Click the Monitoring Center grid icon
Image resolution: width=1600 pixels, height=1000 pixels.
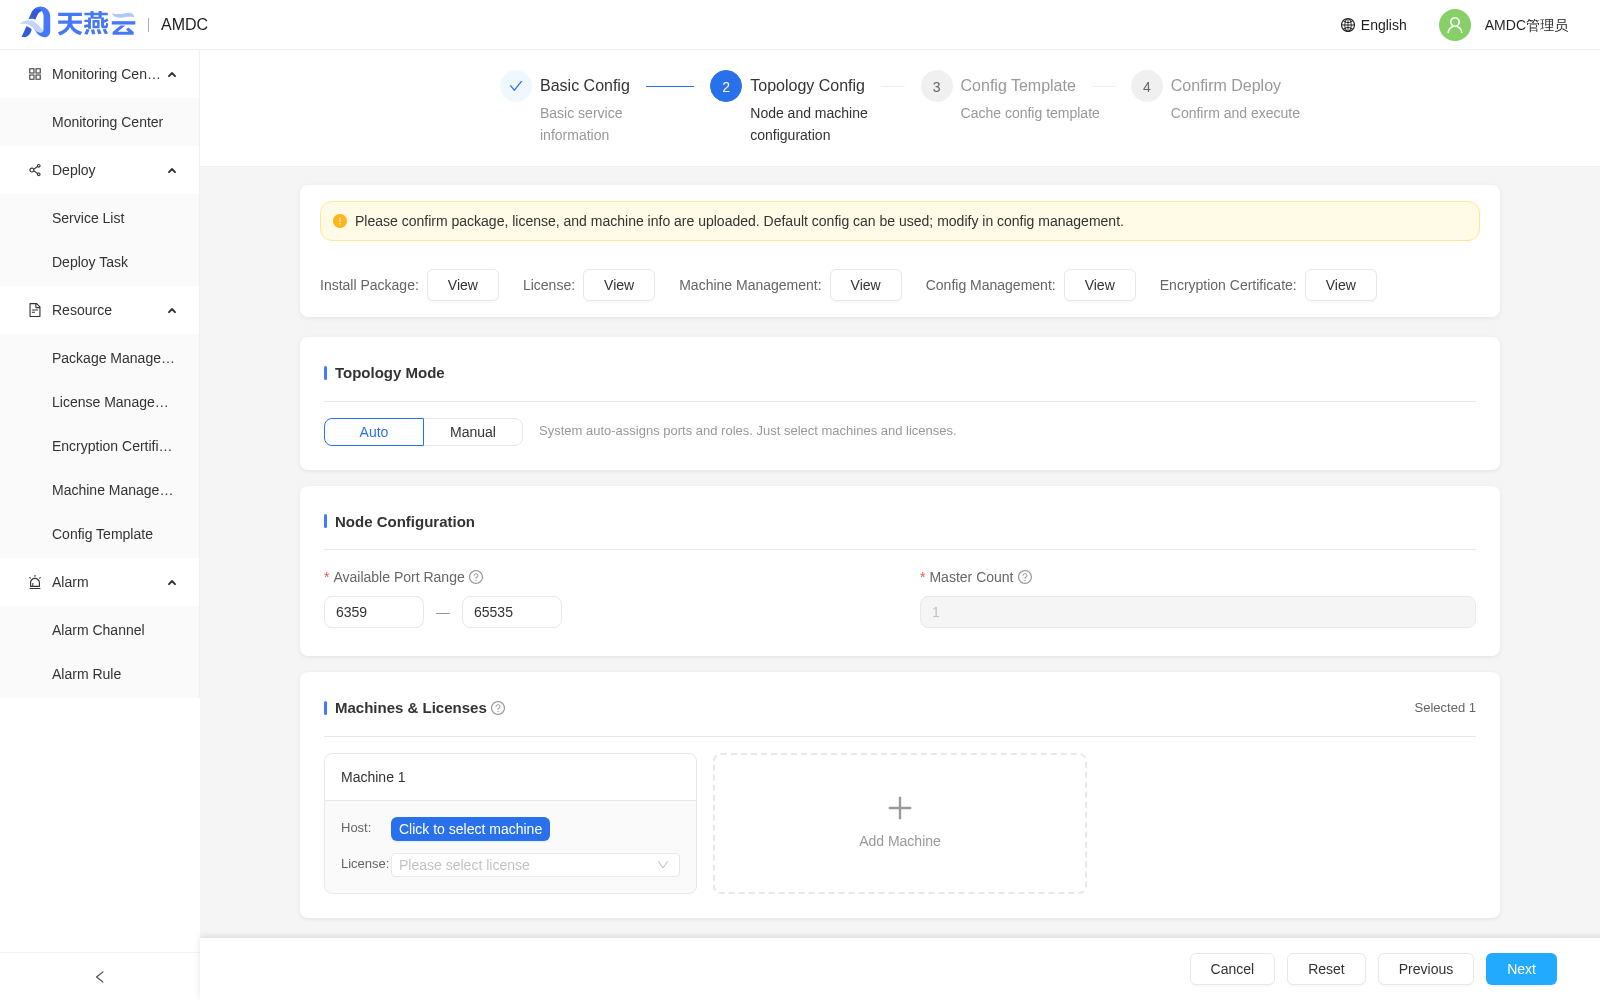point(35,74)
